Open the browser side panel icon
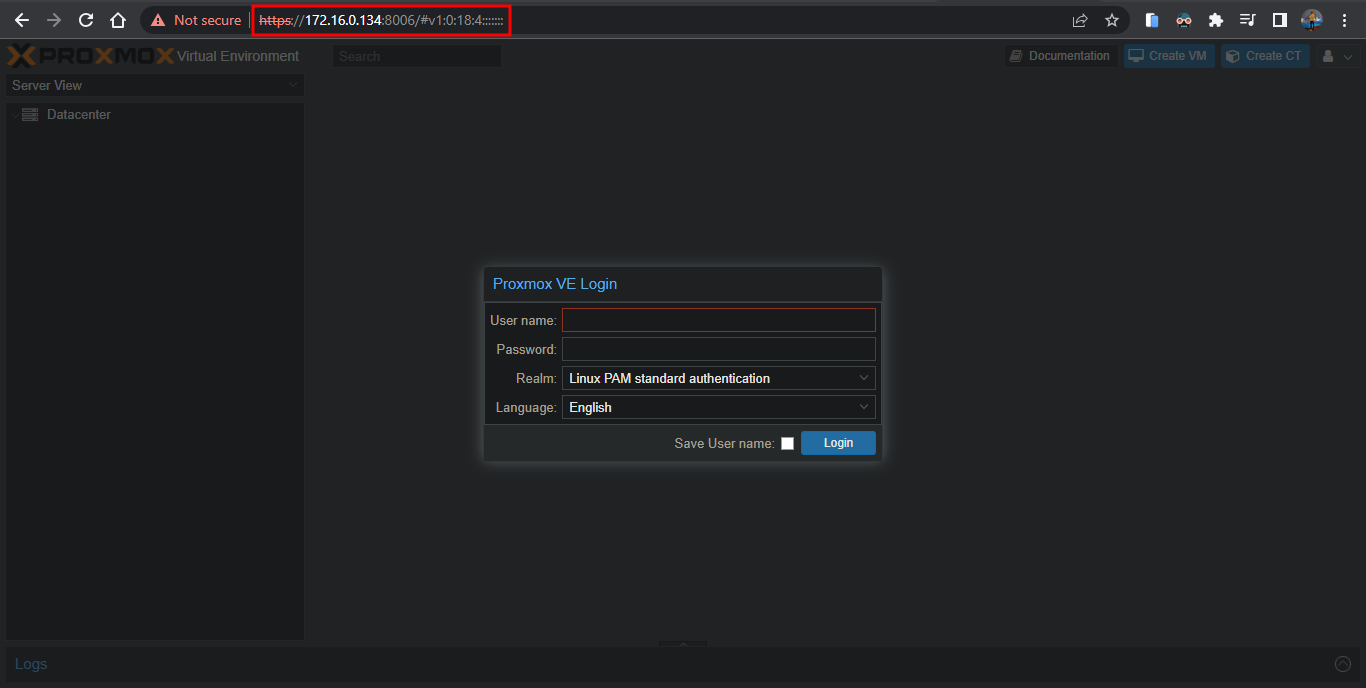The image size is (1366, 688). pyautogui.click(x=1279, y=20)
